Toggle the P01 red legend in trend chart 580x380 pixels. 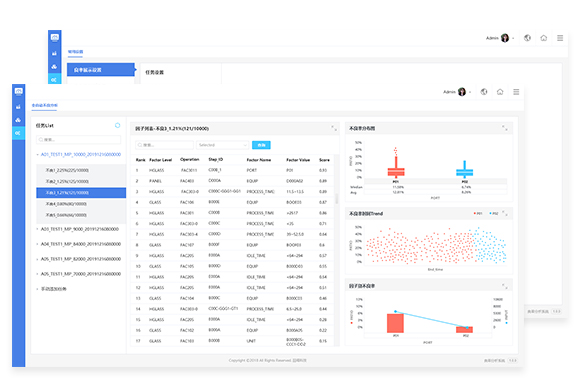click(x=478, y=213)
